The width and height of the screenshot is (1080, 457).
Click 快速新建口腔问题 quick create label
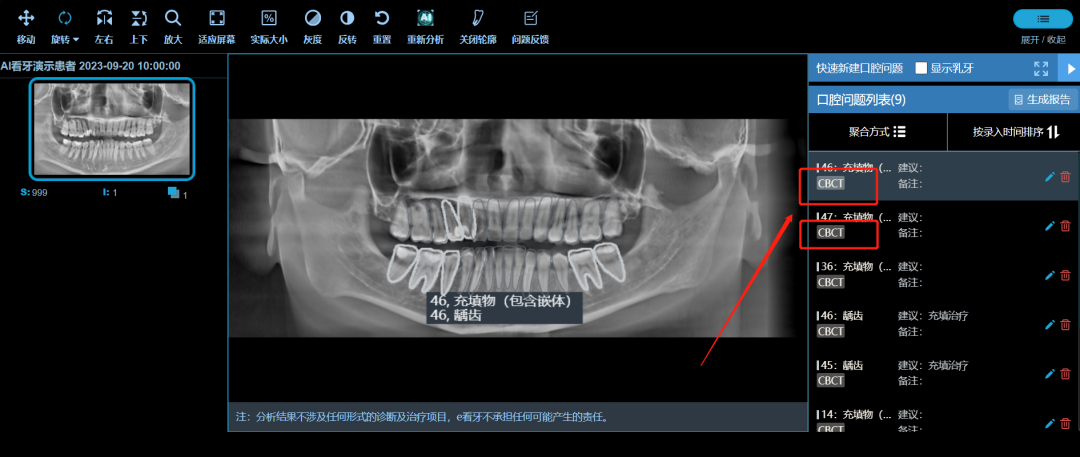pos(859,68)
